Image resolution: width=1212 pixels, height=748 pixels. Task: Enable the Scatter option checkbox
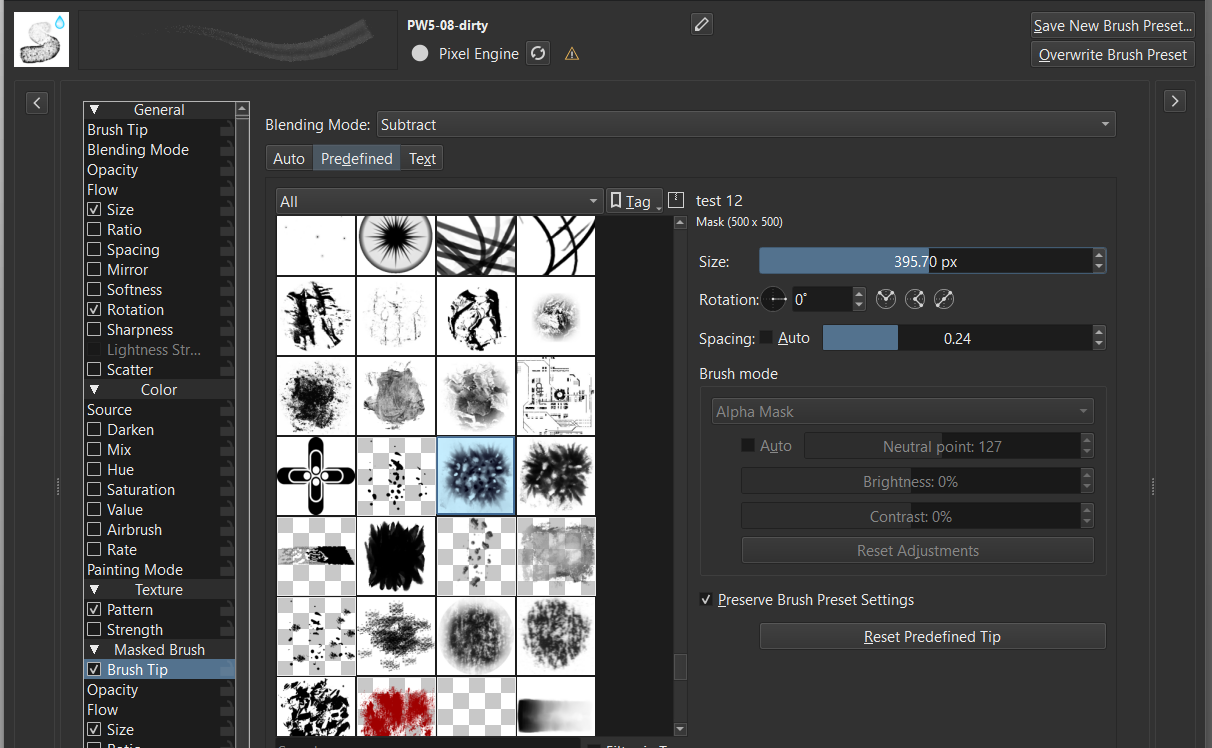coord(94,370)
